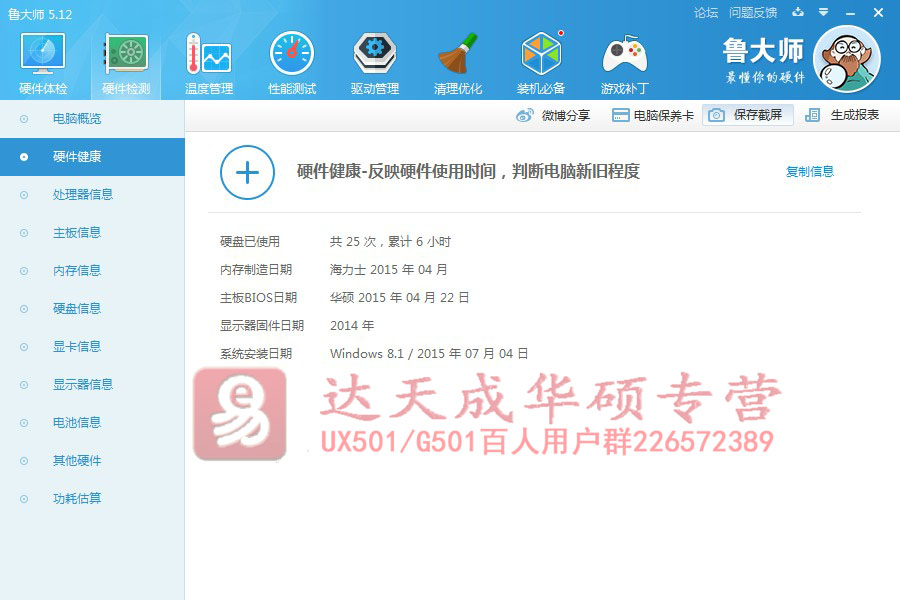This screenshot has width=900, height=600.
Task: Click the radio dot beside 电池信息
Action: pos(24,423)
